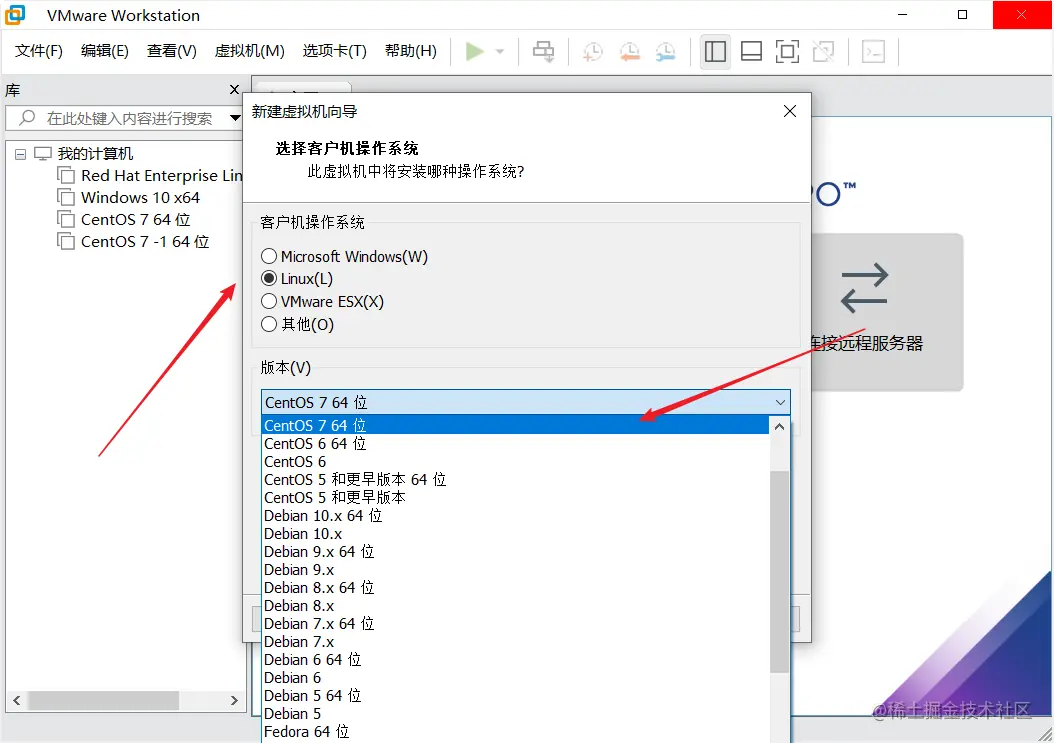Select CentOS 7 64 位 in library tree
1054x743 pixels.
[124, 220]
